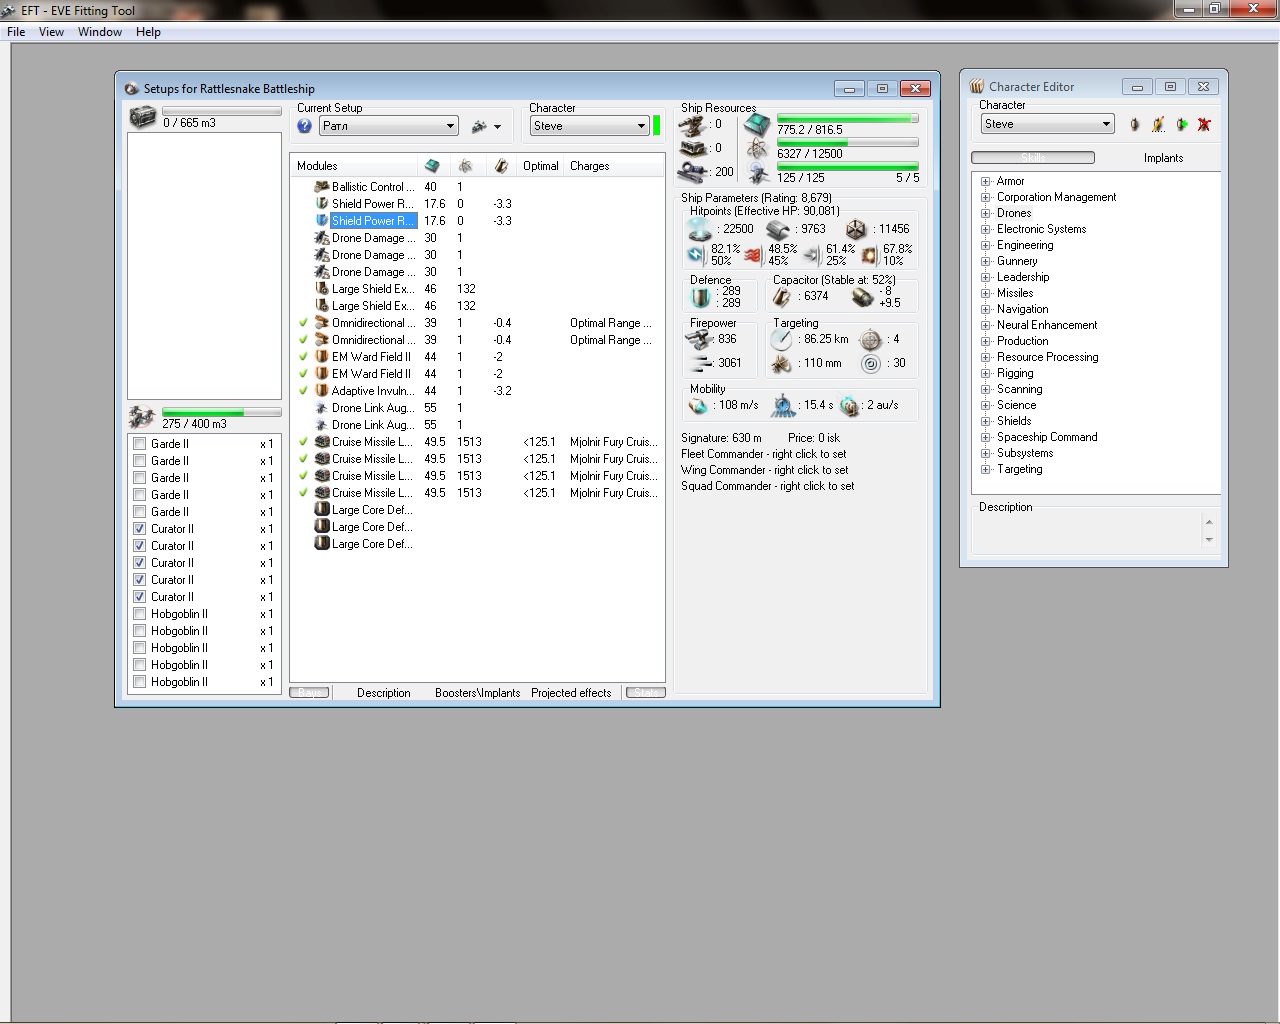Click the shield hitpoints icon showing 22500
The width and height of the screenshot is (1280, 1024).
700,229
